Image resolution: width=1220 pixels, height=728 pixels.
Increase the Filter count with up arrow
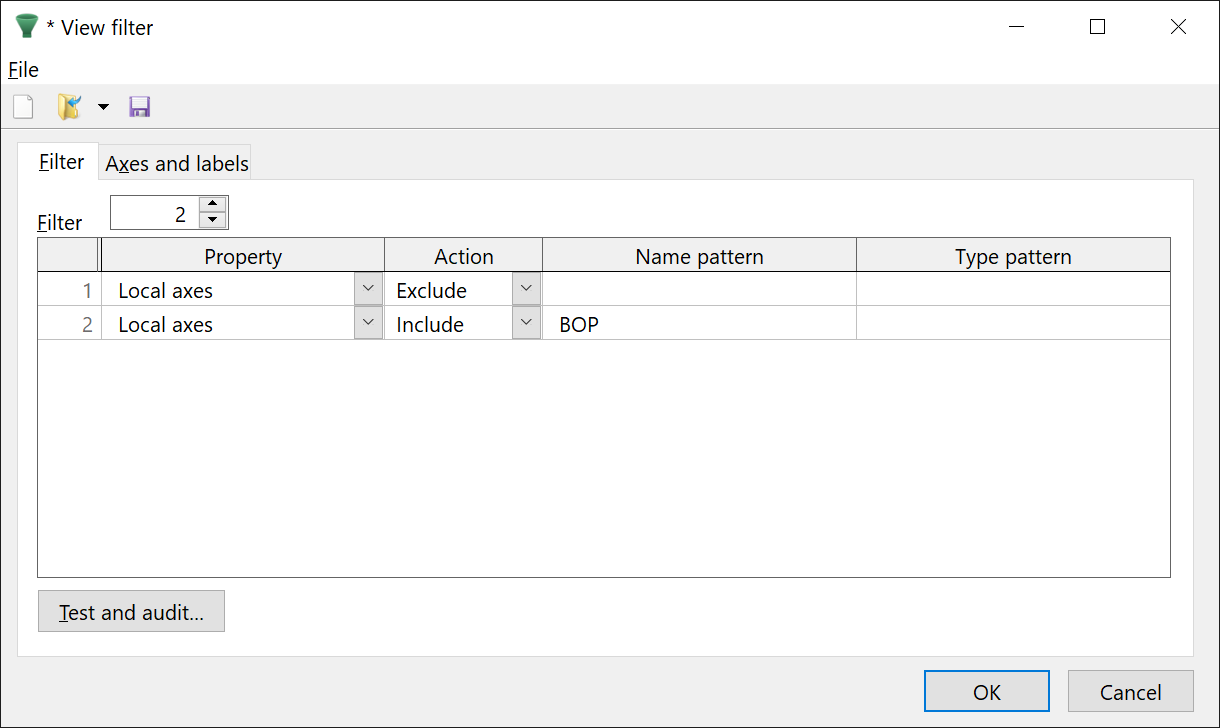(213, 204)
